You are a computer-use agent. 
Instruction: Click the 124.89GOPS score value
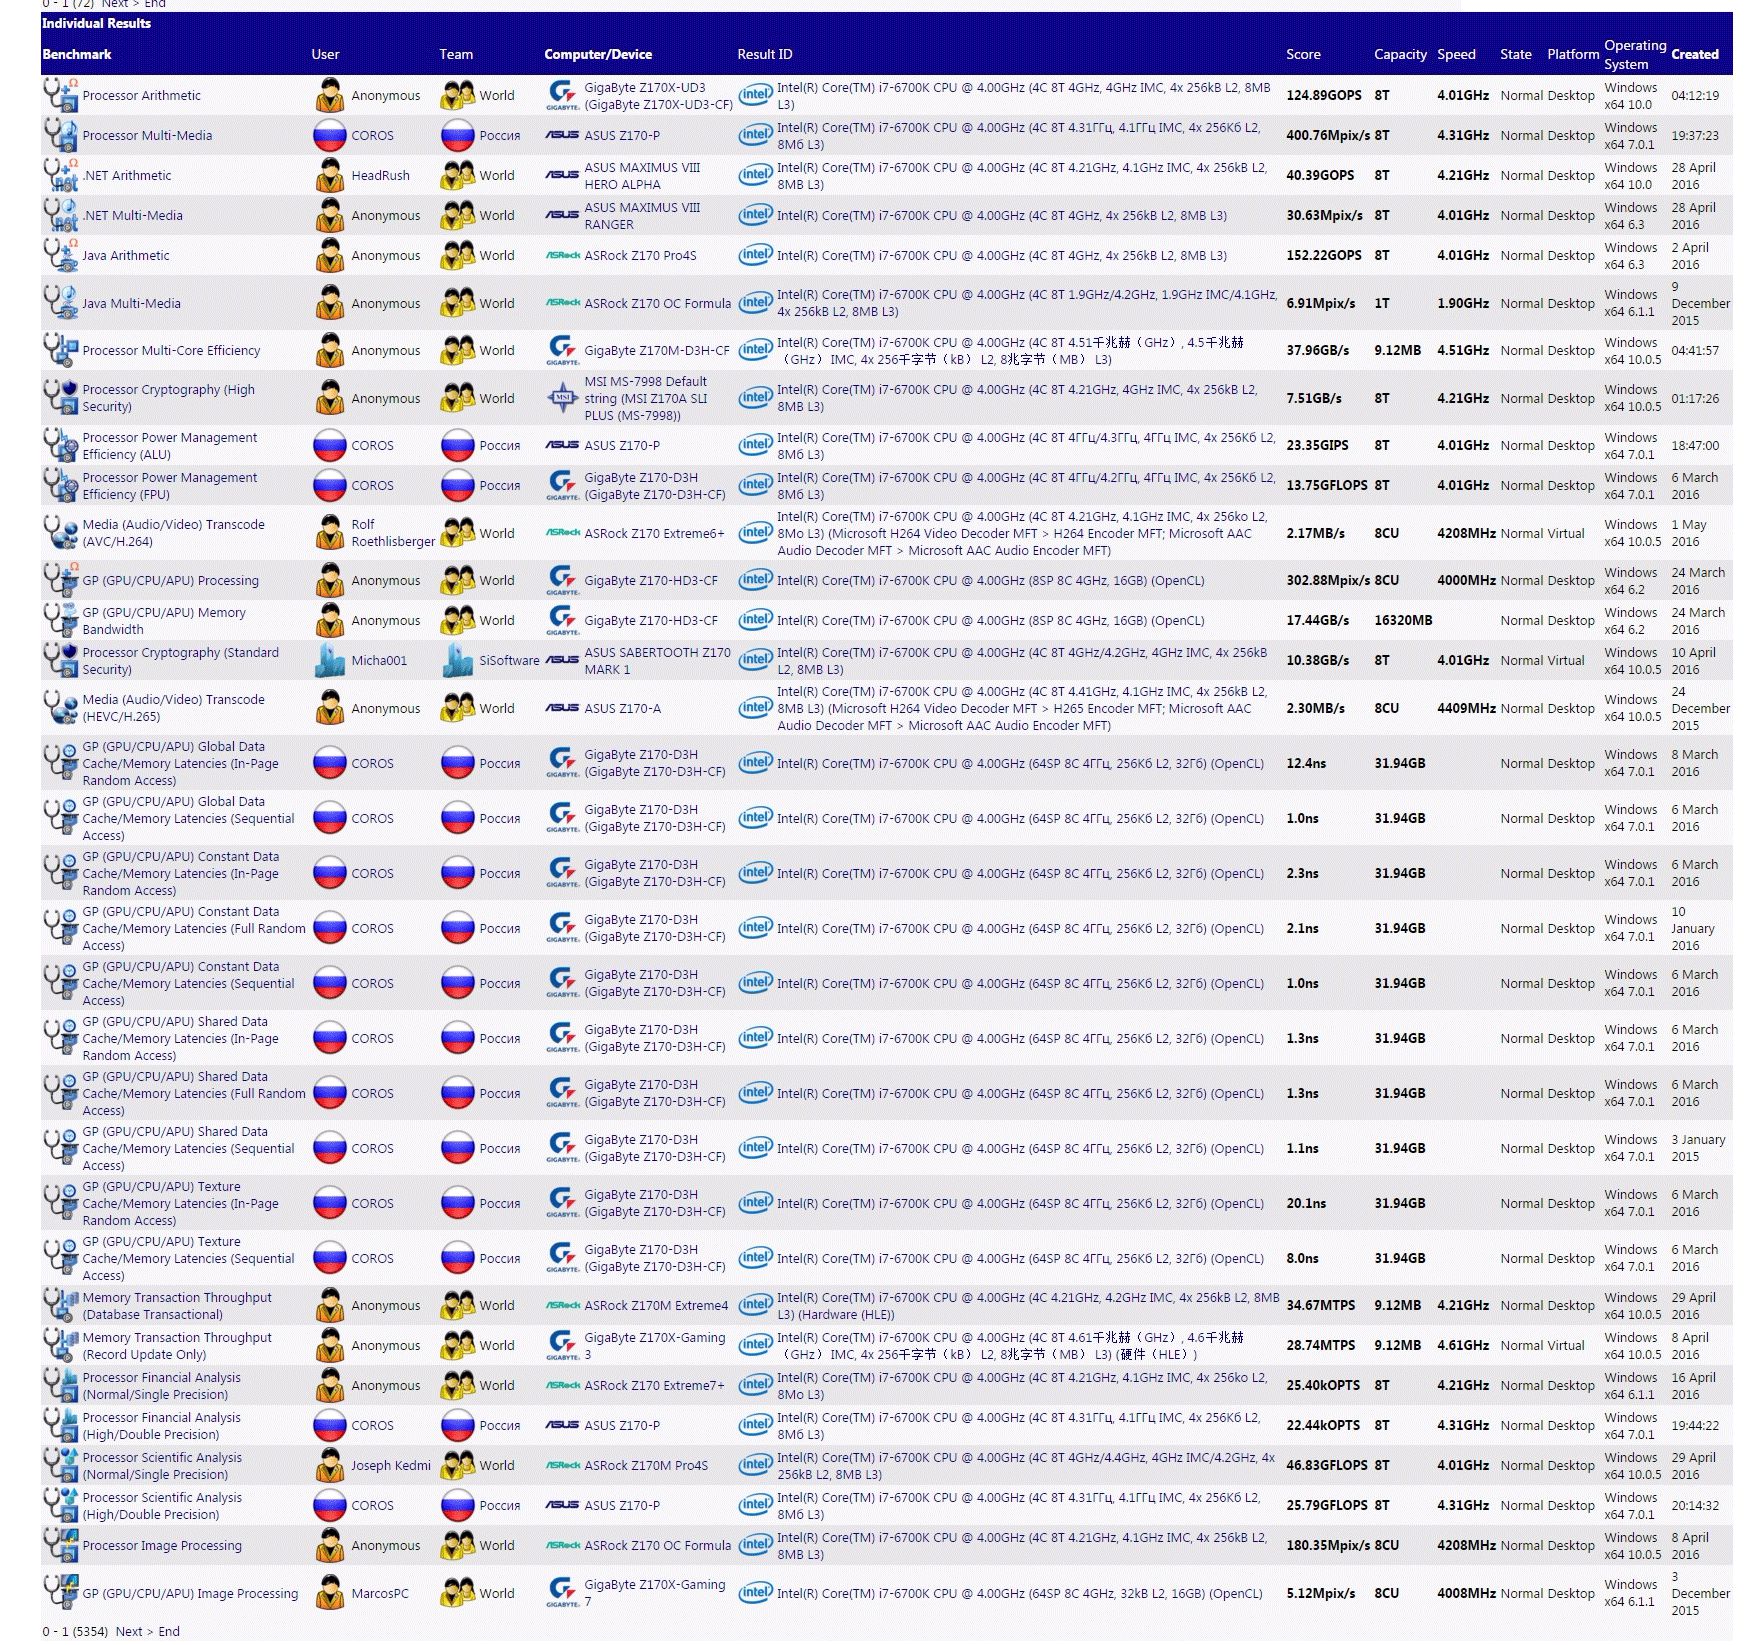click(x=1324, y=95)
